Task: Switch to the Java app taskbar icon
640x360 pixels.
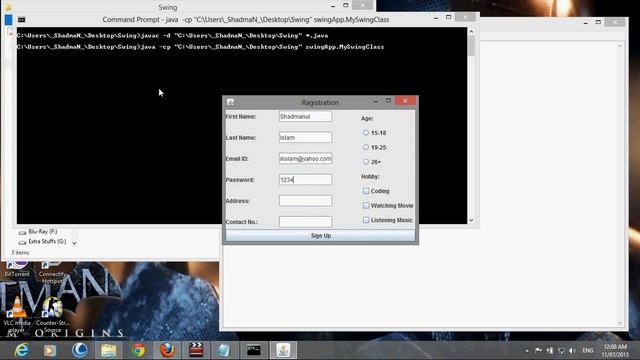Action: coord(283,350)
